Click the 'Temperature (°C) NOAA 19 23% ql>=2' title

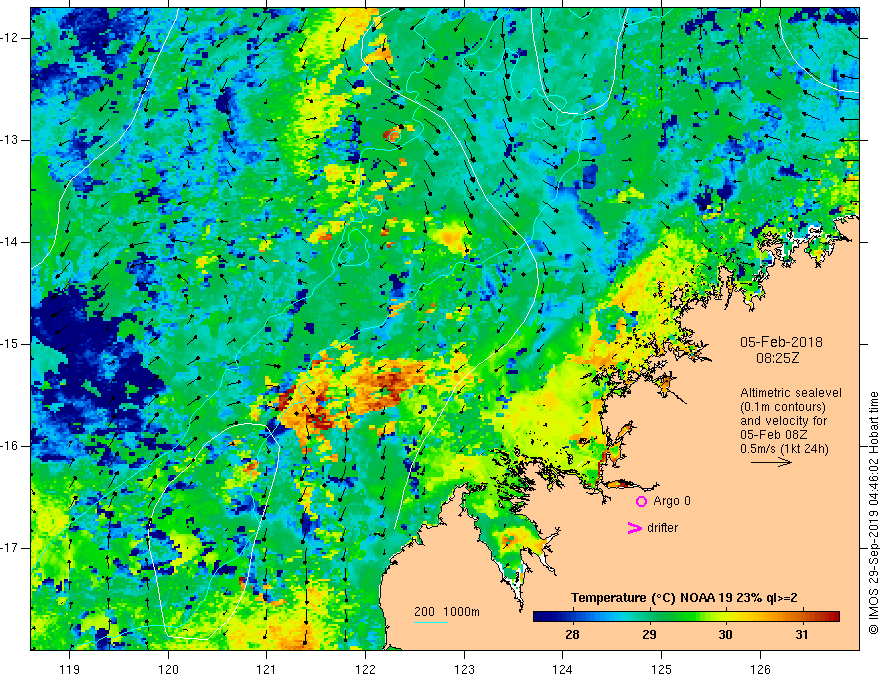(684, 598)
